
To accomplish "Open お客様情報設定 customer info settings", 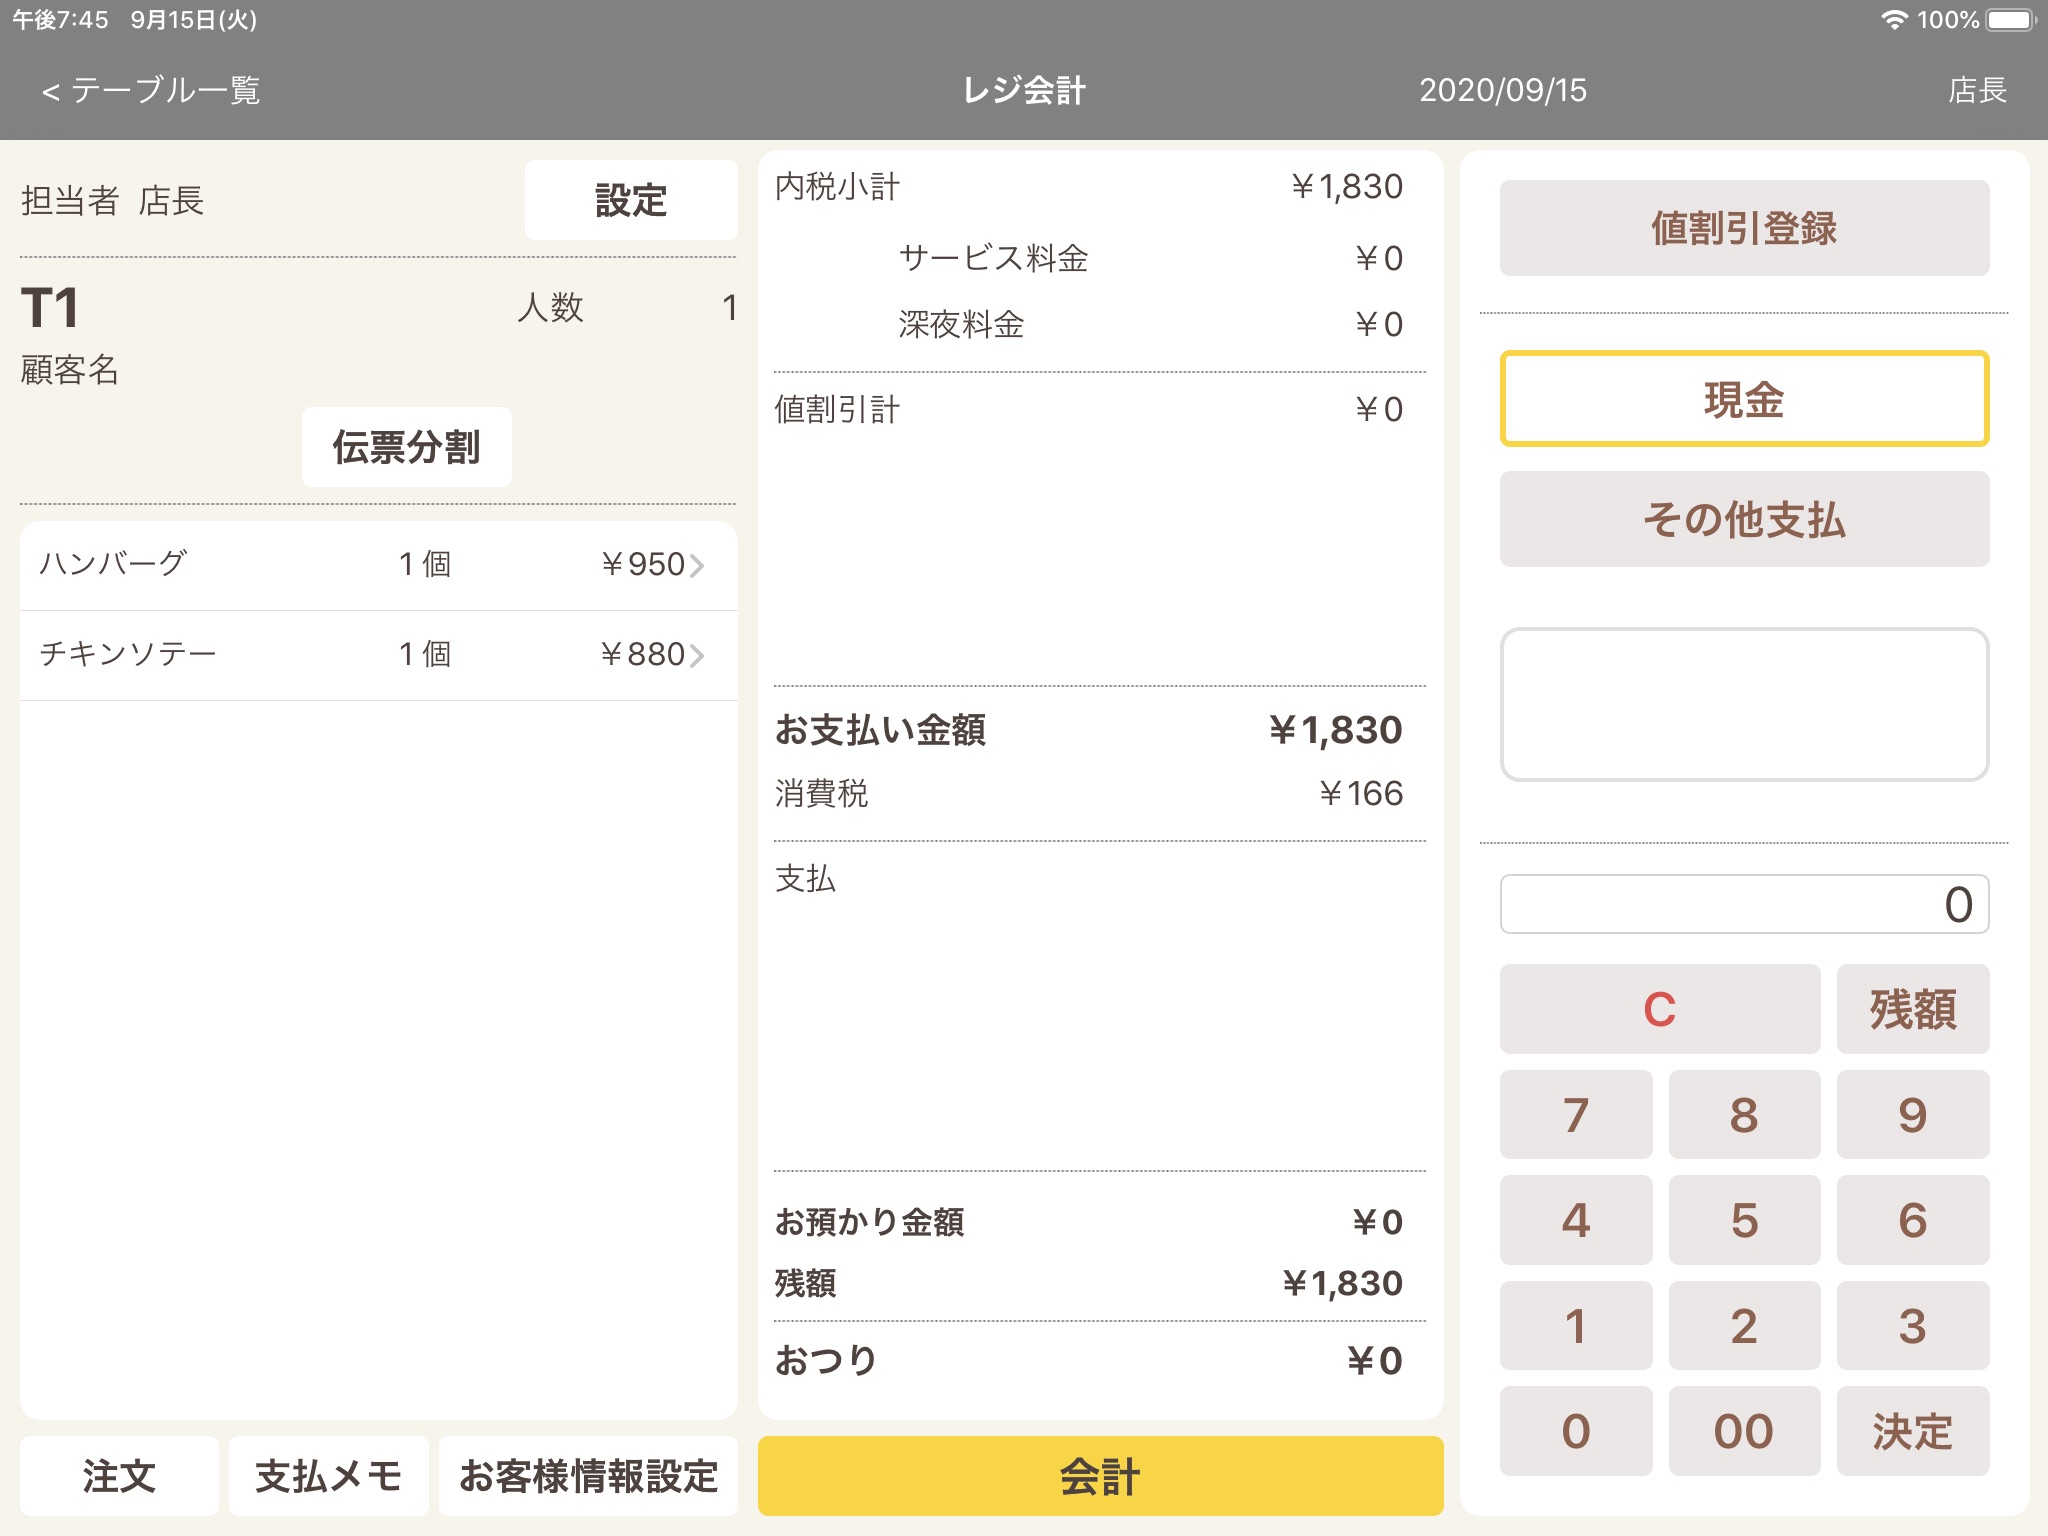I will (x=589, y=1476).
